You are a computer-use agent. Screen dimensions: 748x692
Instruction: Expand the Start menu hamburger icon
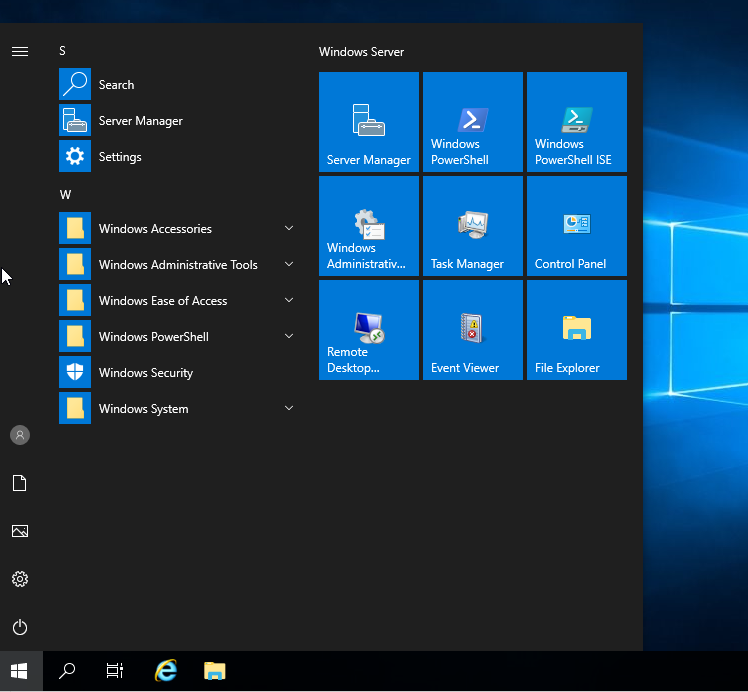click(20, 51)
